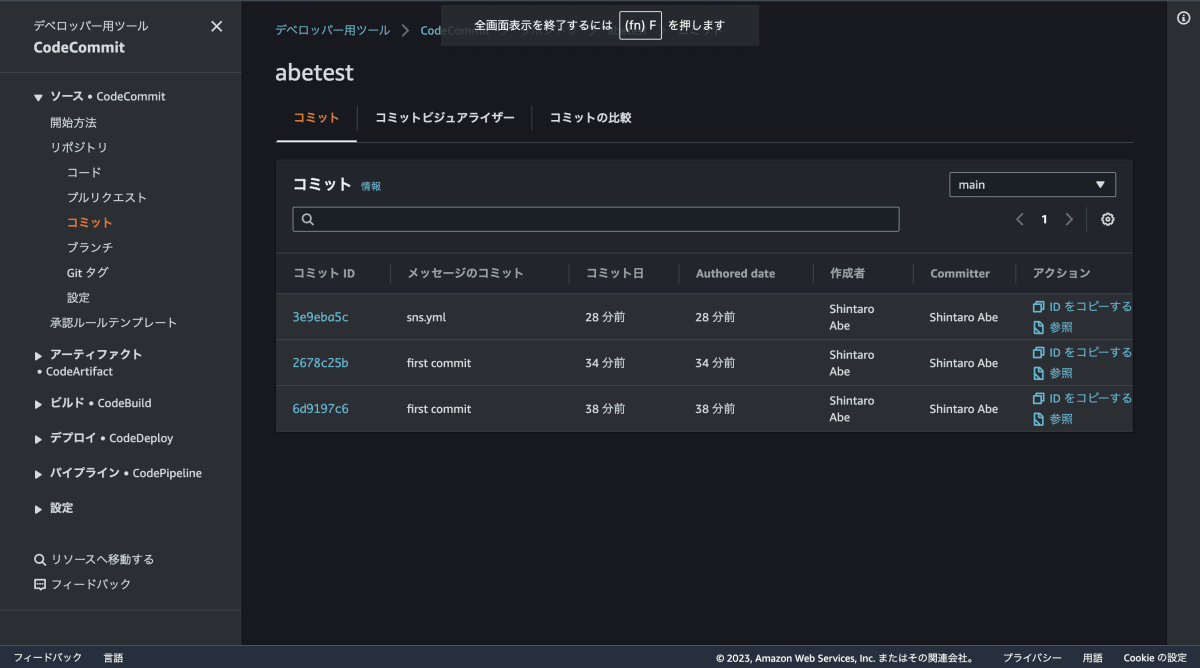Open table preferences gear icon
The height and width of the screenshot is (668, 1200).
1108,219
